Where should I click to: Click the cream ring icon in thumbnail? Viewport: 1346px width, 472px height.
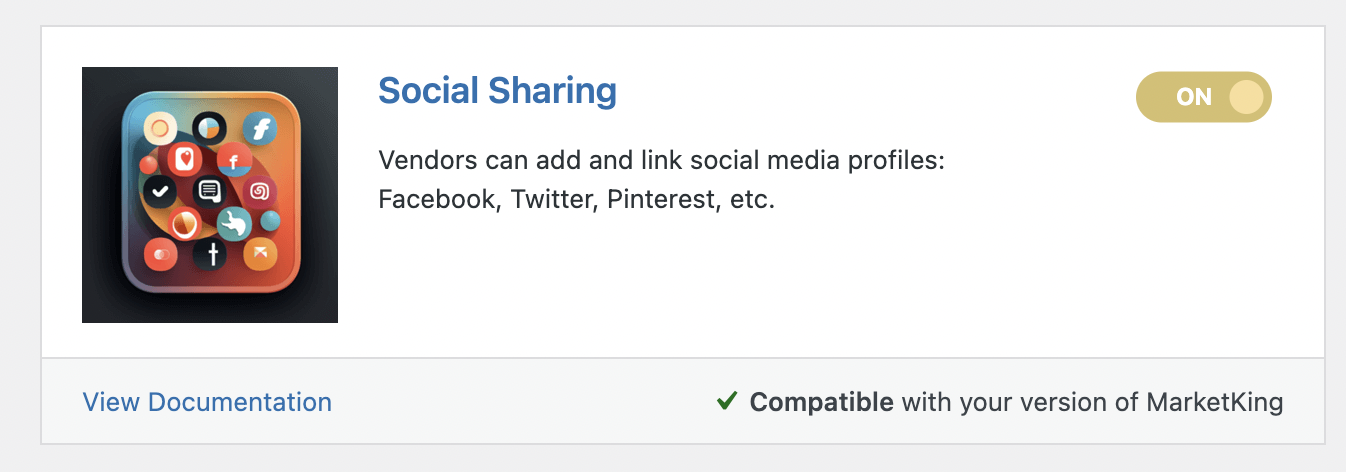click(160, 127)
